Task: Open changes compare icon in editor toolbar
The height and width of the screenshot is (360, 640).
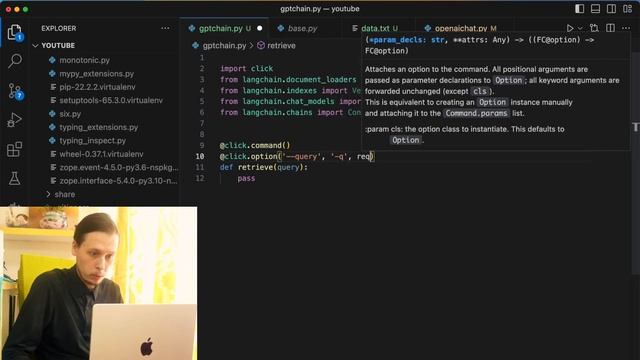Action: (594, 28)
